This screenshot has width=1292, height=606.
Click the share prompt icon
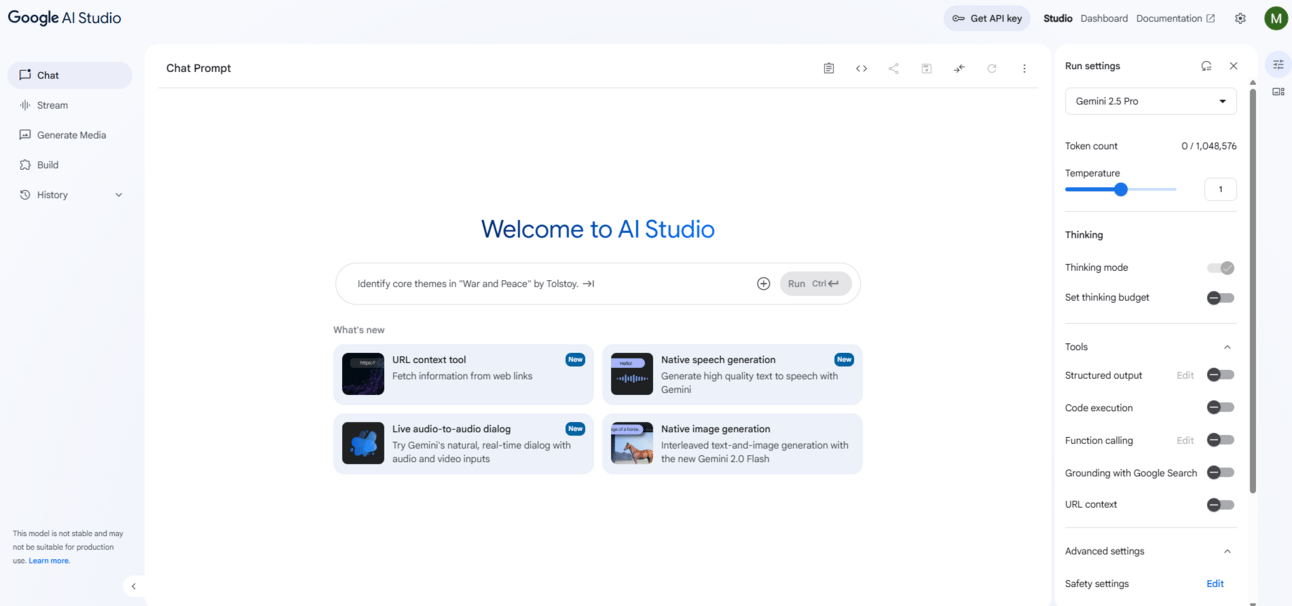(x=894, y=68)
